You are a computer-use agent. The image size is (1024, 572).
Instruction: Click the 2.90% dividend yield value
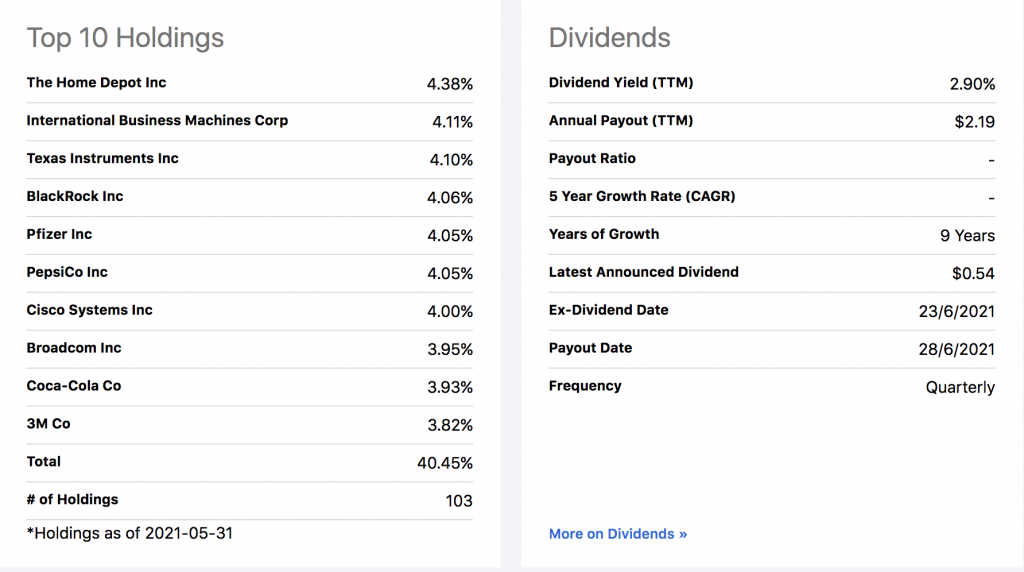pyautogui.click(x=972, y=84)
